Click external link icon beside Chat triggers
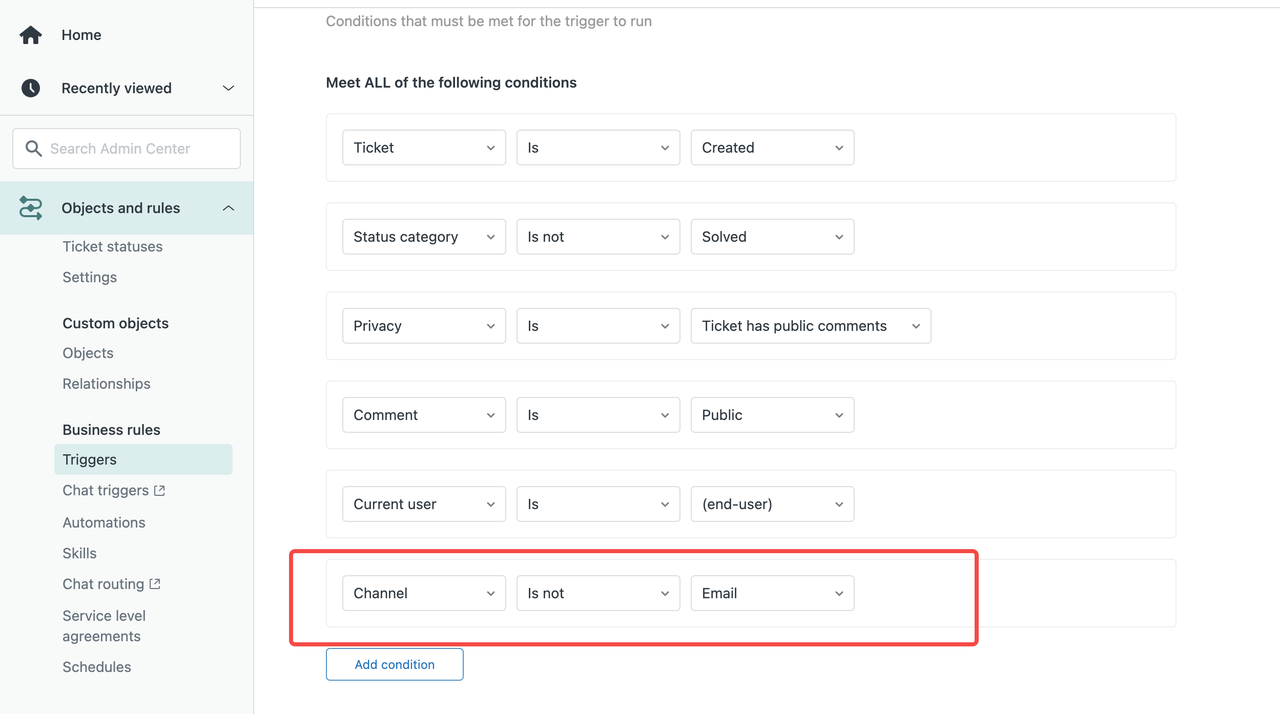 coord(159,491)
